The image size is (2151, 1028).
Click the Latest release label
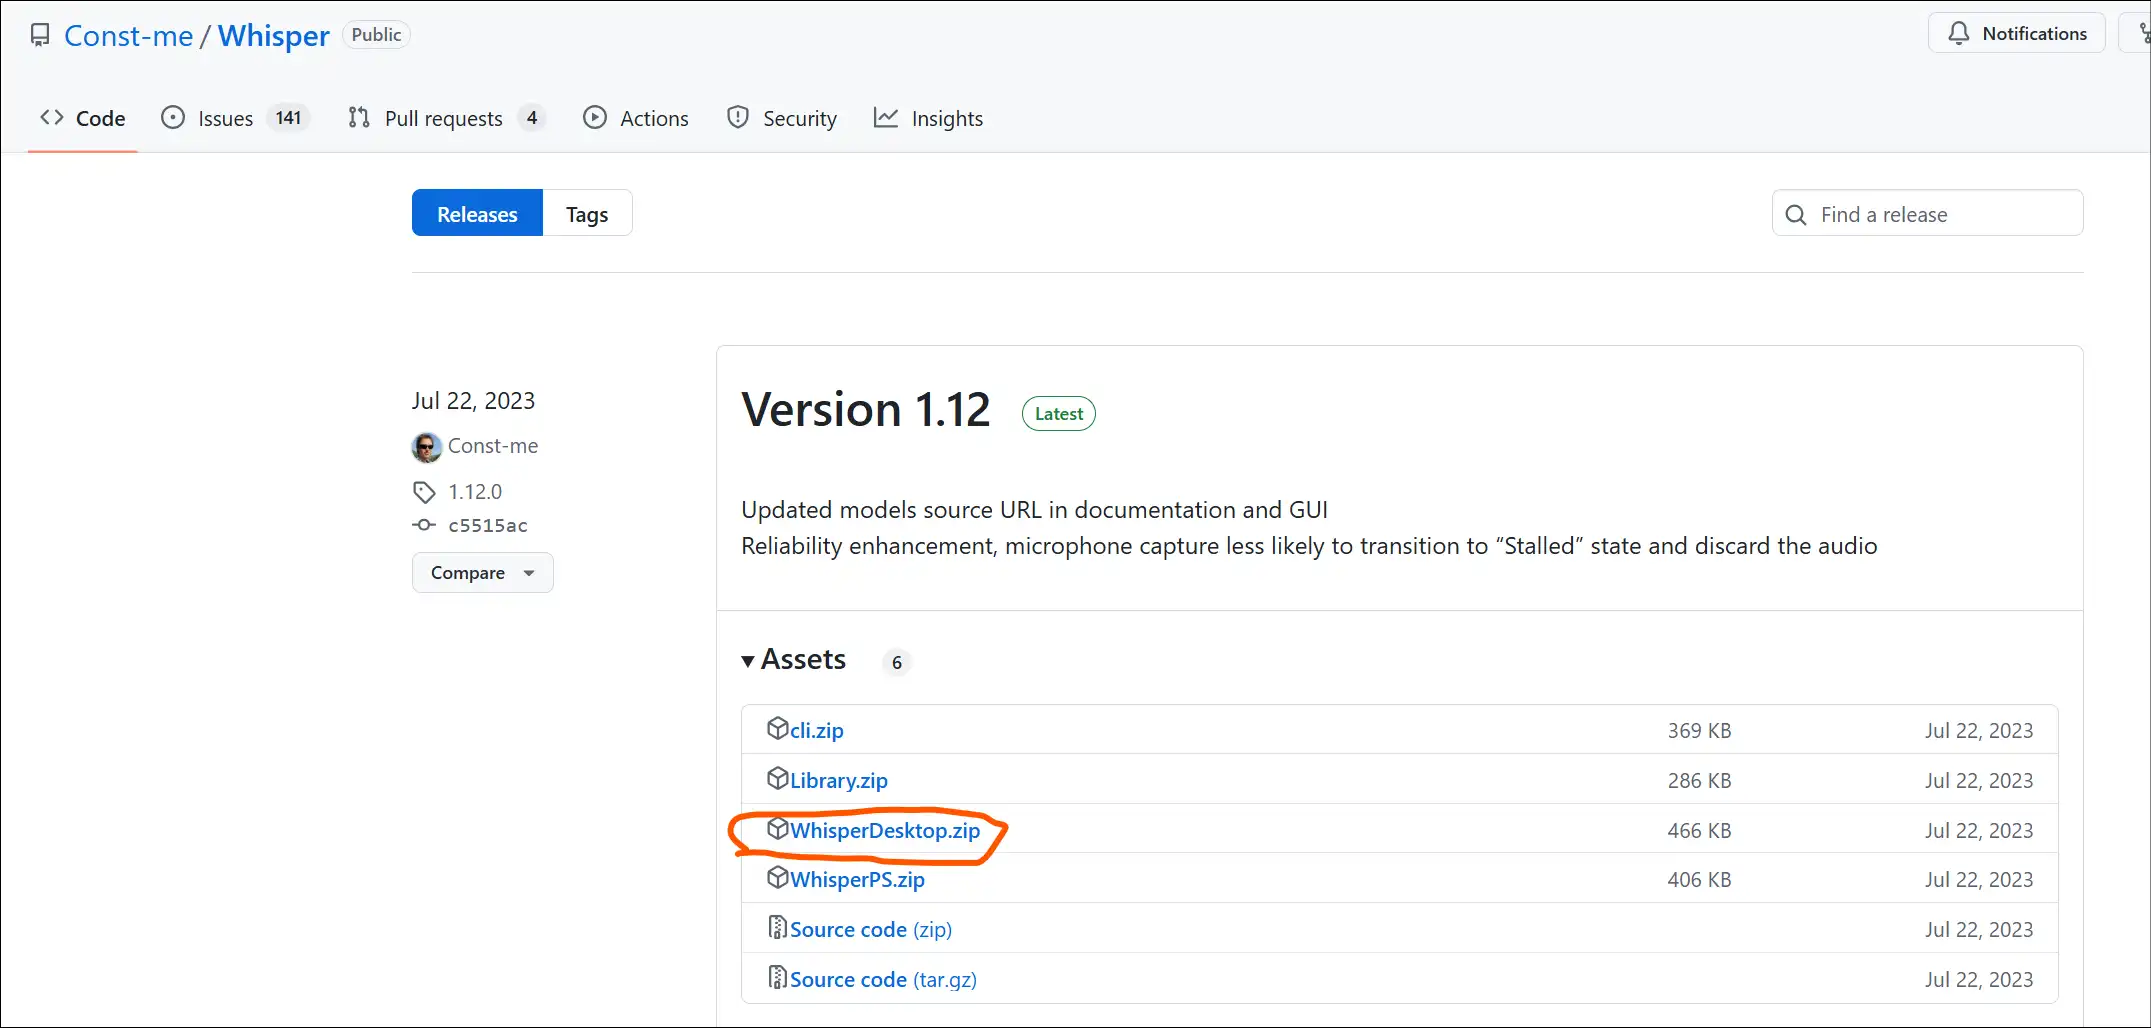click(1059, 414)
